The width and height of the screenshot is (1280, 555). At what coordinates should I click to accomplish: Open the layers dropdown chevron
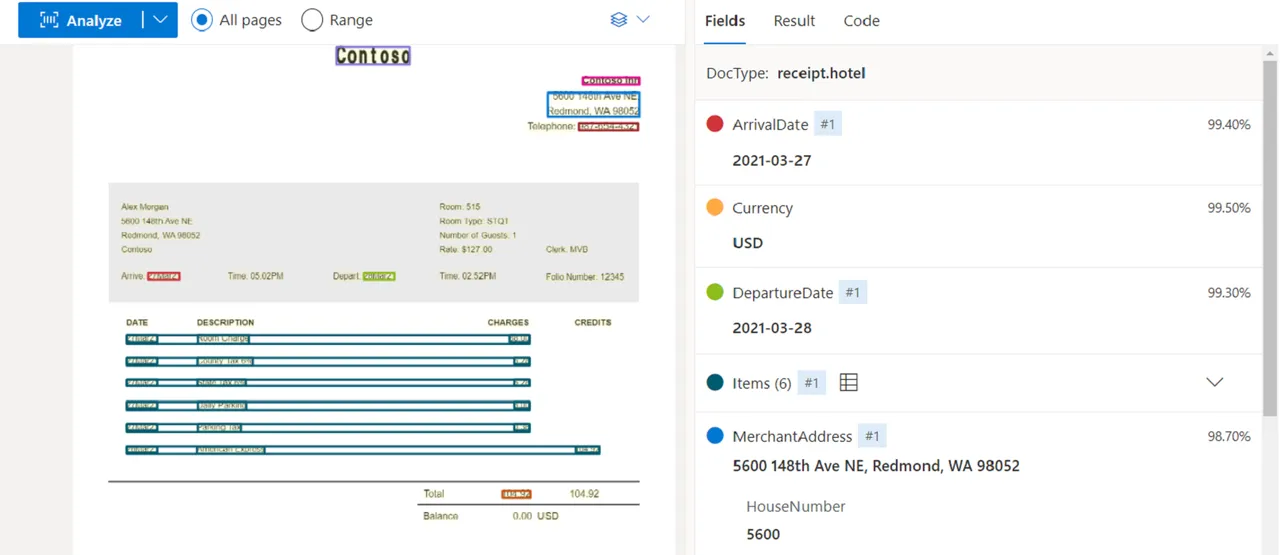(x=643, y=20)
